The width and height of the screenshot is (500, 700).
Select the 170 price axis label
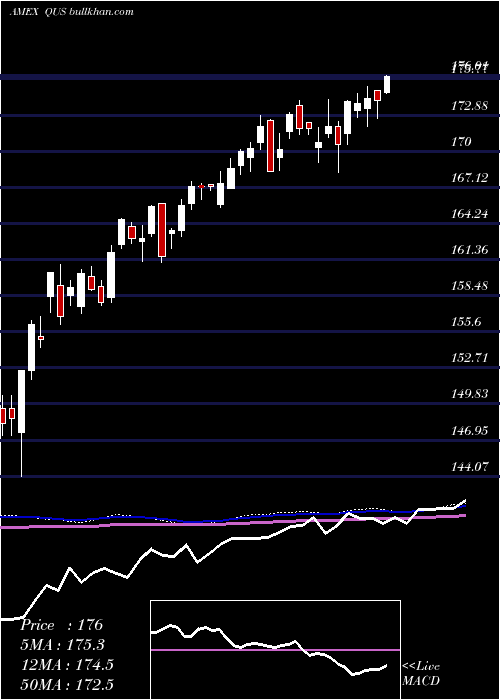click(461, 142)
